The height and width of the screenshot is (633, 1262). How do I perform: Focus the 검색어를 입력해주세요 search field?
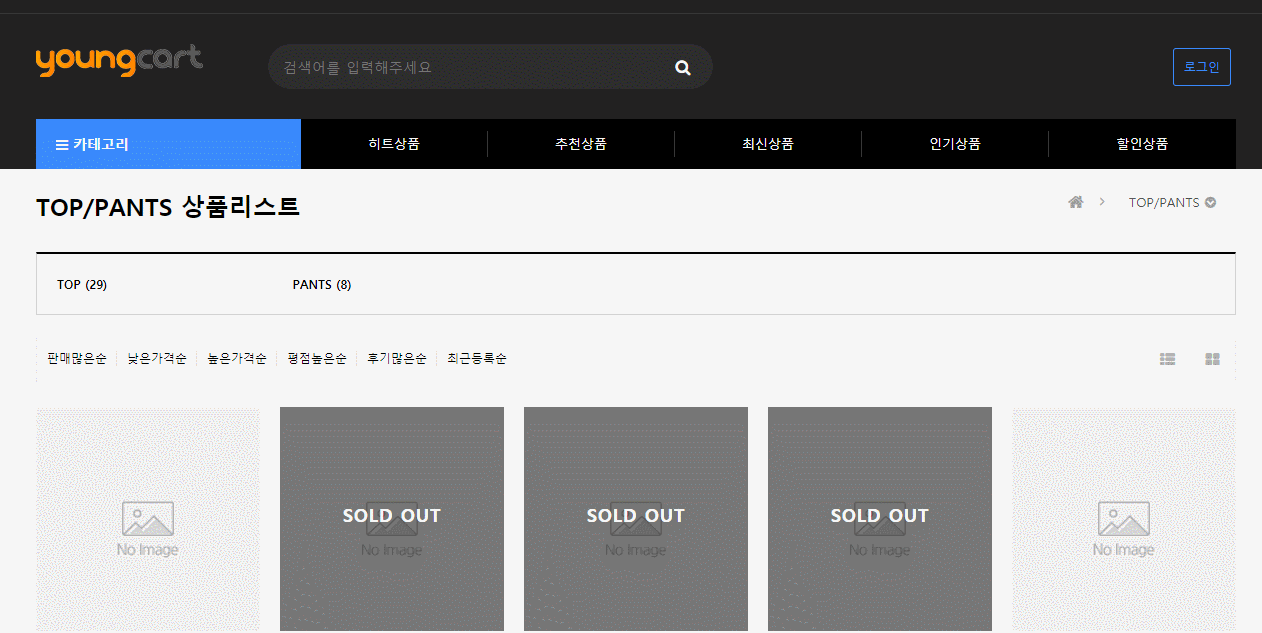pyautogui.click(x=468, y=67)
